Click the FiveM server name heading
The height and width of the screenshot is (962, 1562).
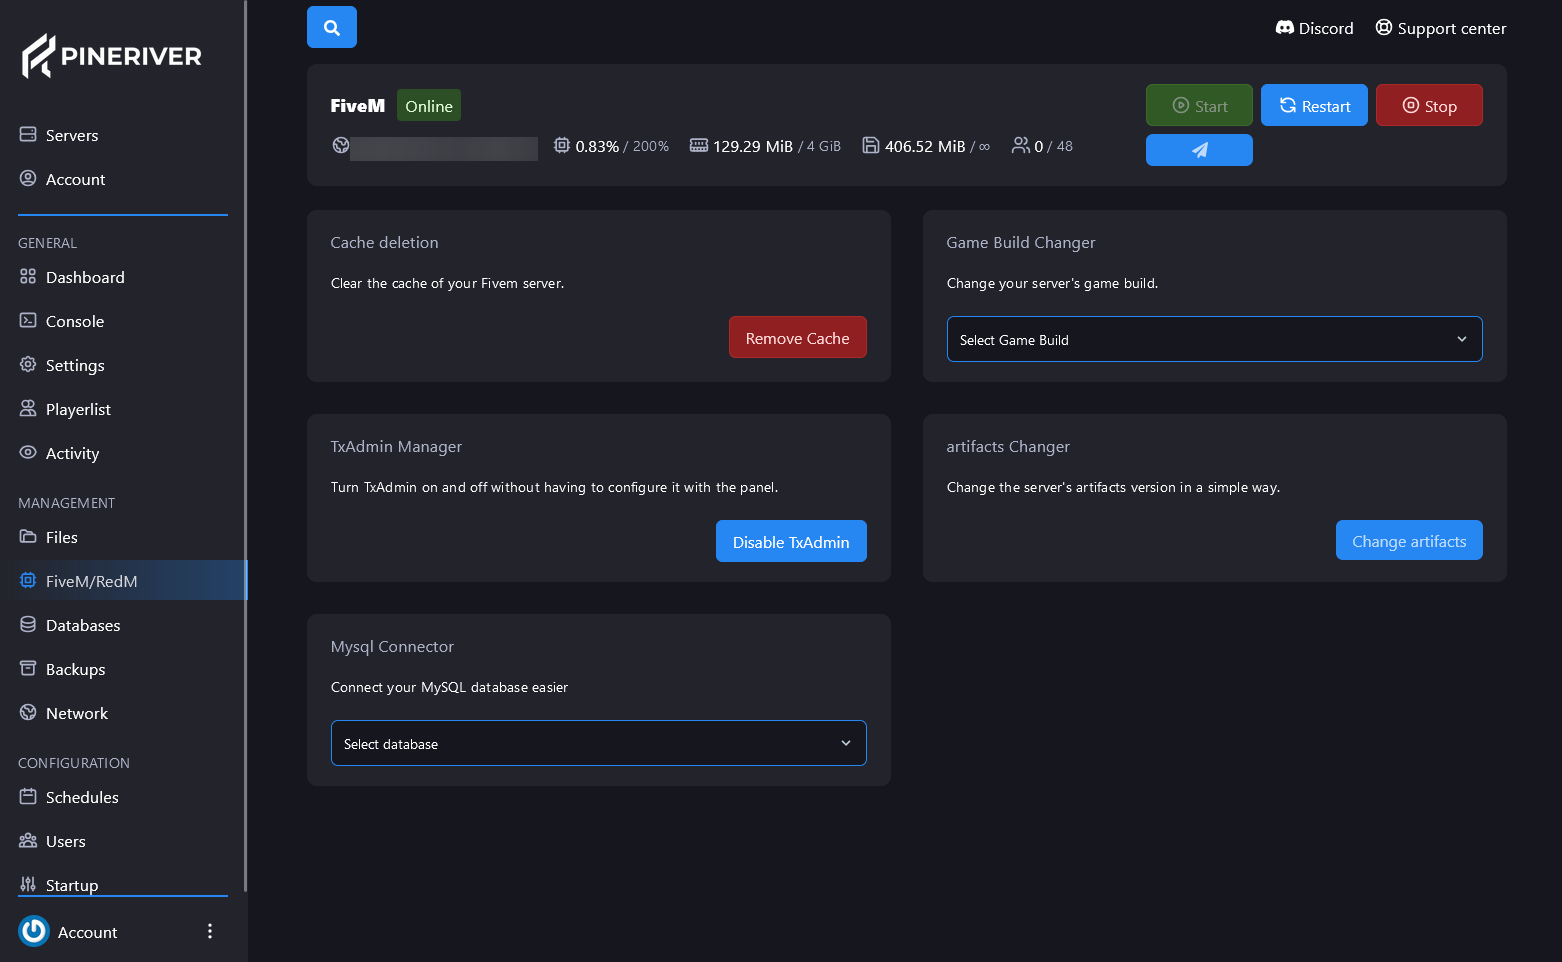click(357, 105)
